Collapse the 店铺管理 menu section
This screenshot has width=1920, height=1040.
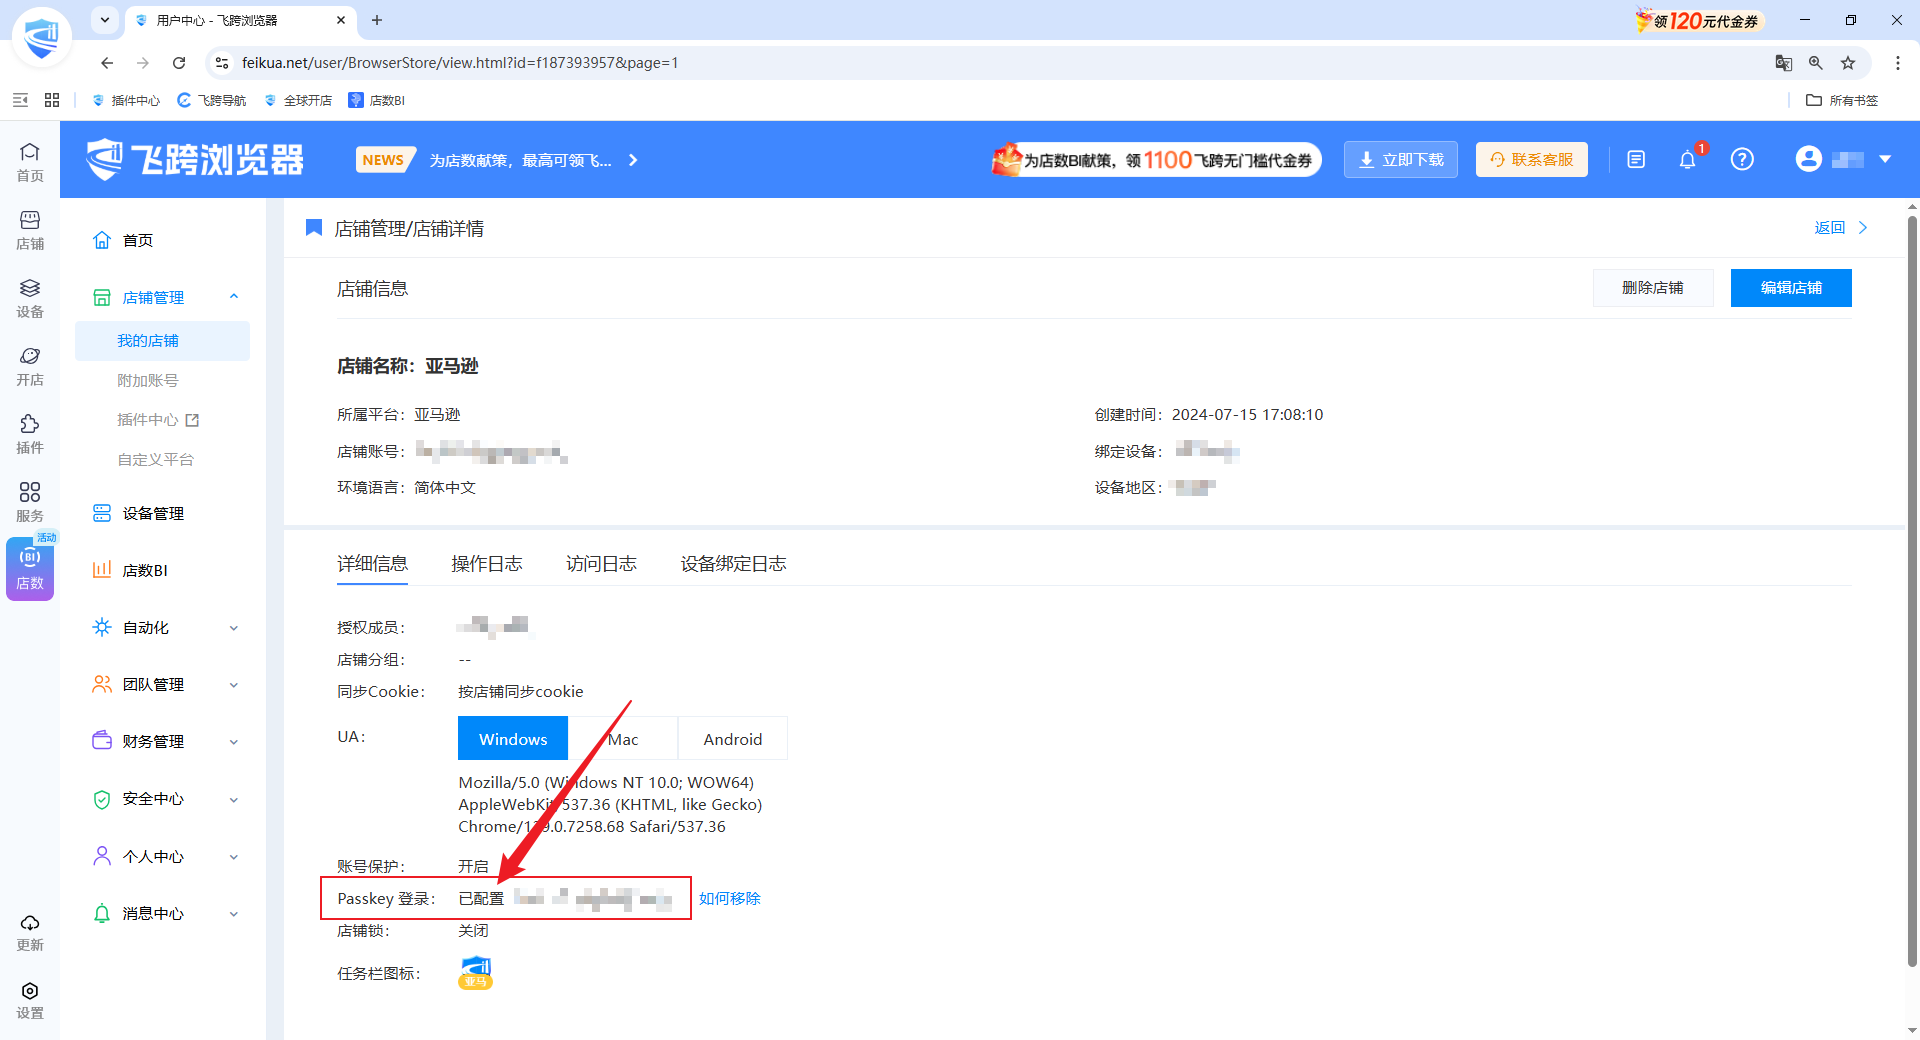(x=234, y=297)
